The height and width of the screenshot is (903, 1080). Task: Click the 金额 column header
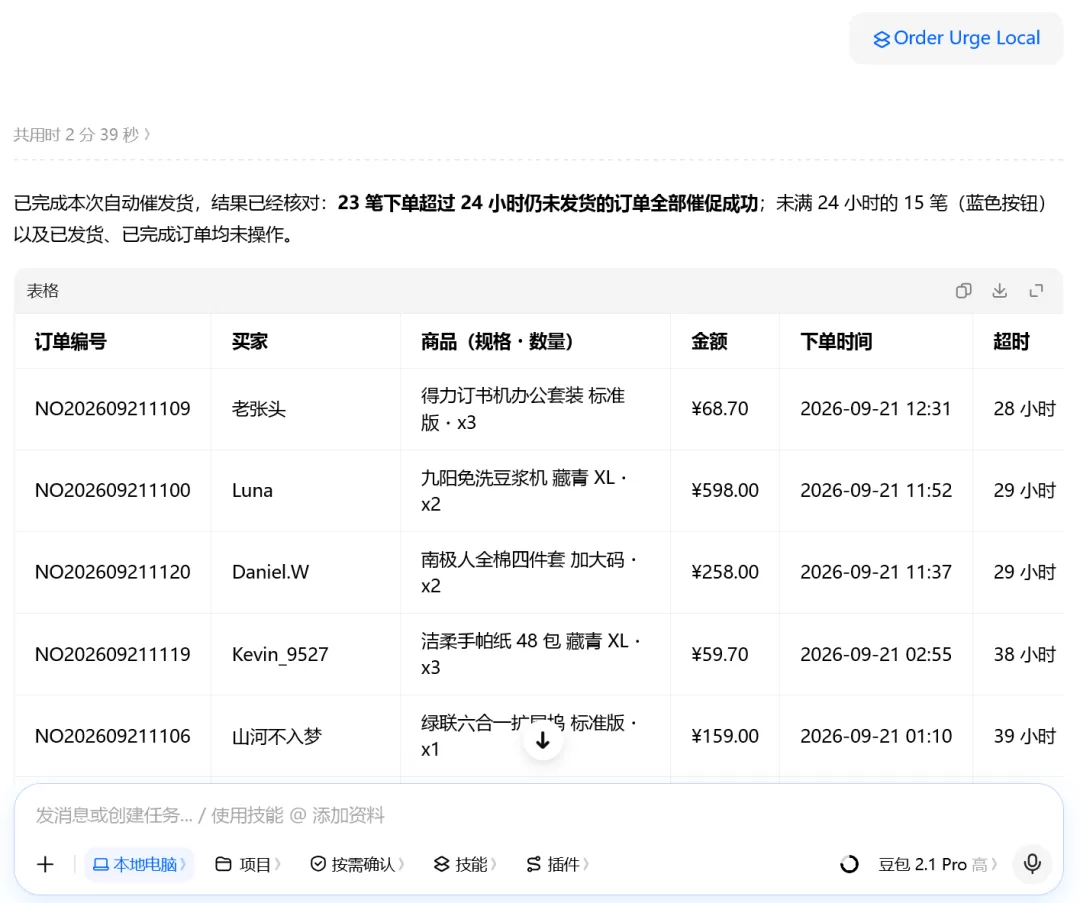(709, 342)
